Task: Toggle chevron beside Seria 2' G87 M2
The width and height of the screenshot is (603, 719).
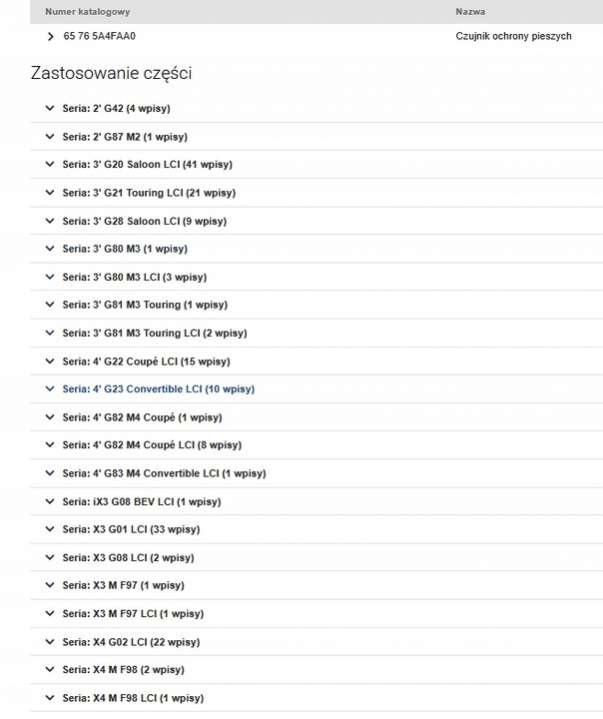Action: click(x=48, y=136)
